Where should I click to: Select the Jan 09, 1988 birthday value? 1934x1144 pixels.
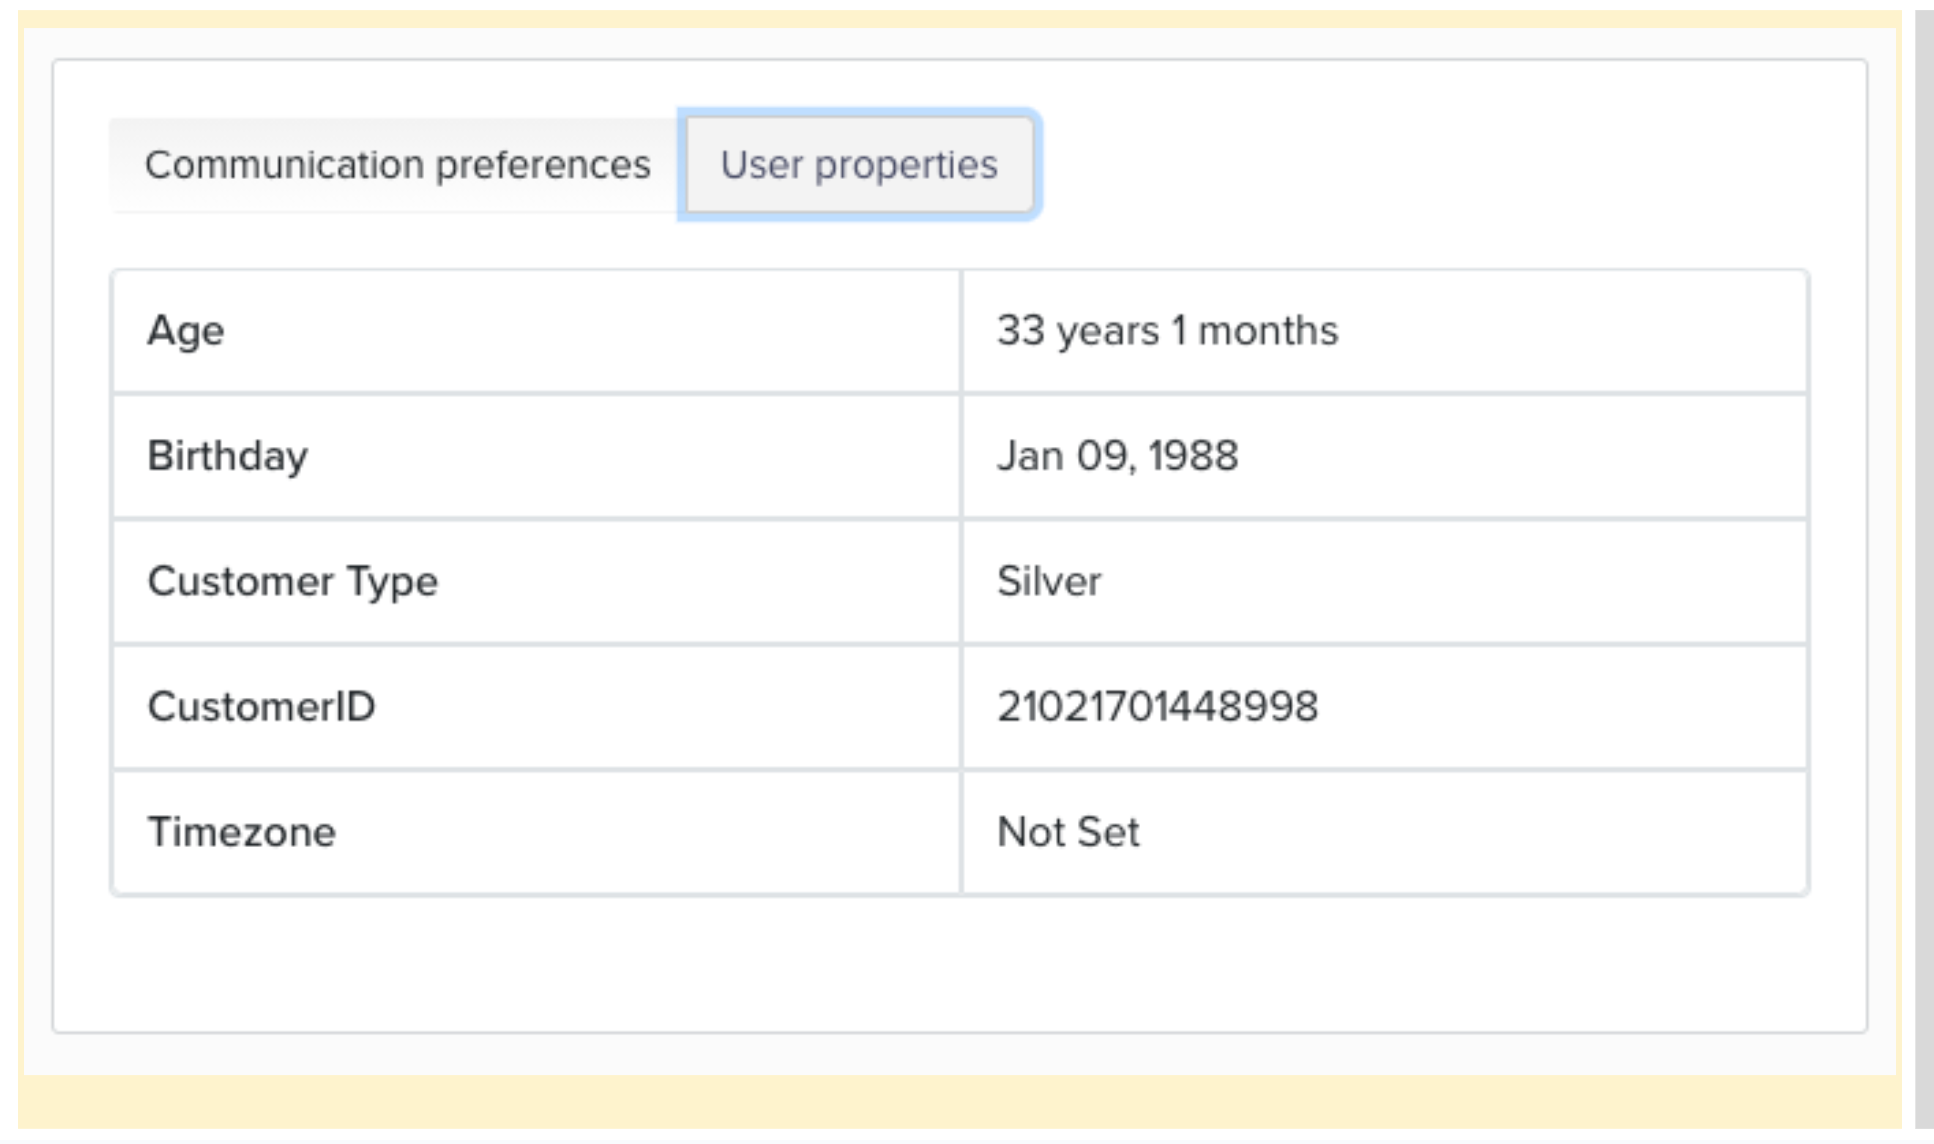tap(1117, 456)
